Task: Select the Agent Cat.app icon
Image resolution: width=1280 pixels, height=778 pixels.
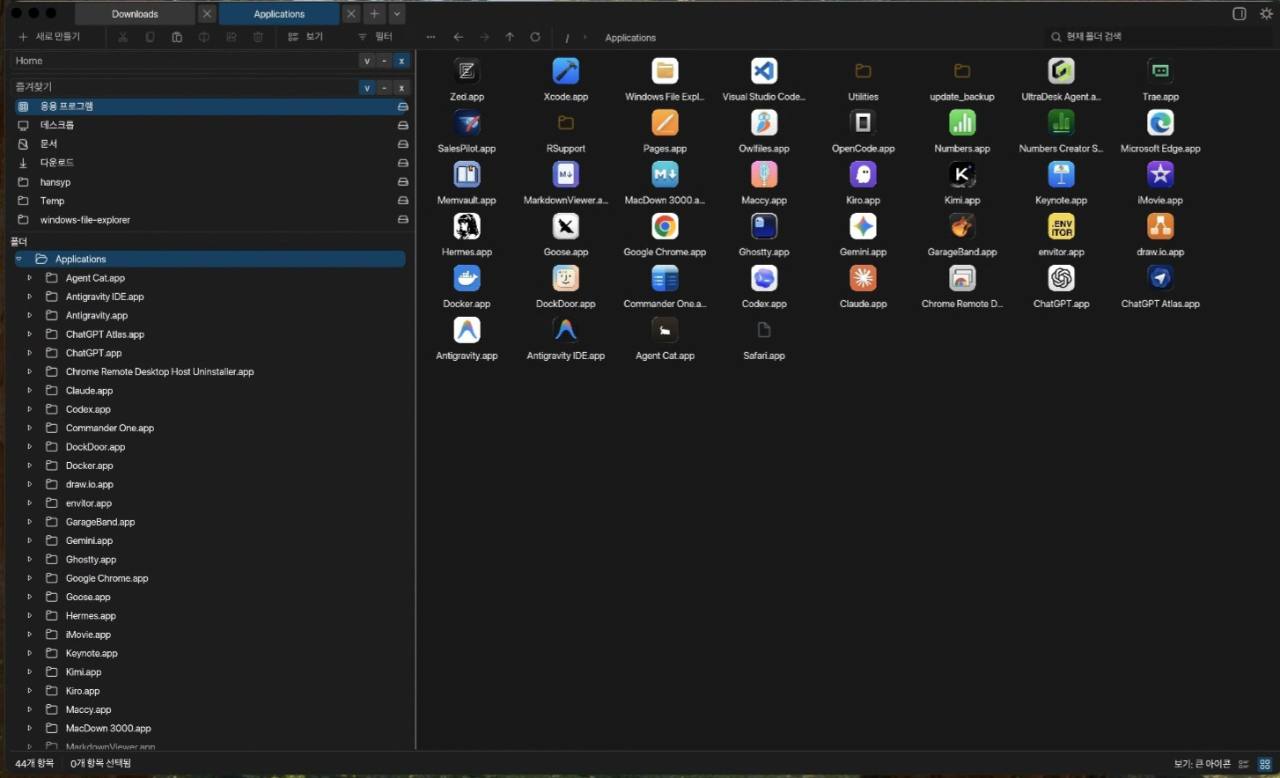Action: (x=665, y=330)
